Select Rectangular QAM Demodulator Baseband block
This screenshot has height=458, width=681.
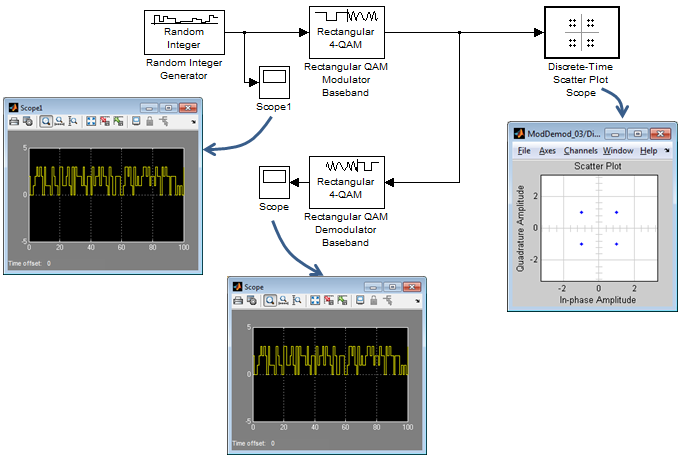[x=347, y=182]
